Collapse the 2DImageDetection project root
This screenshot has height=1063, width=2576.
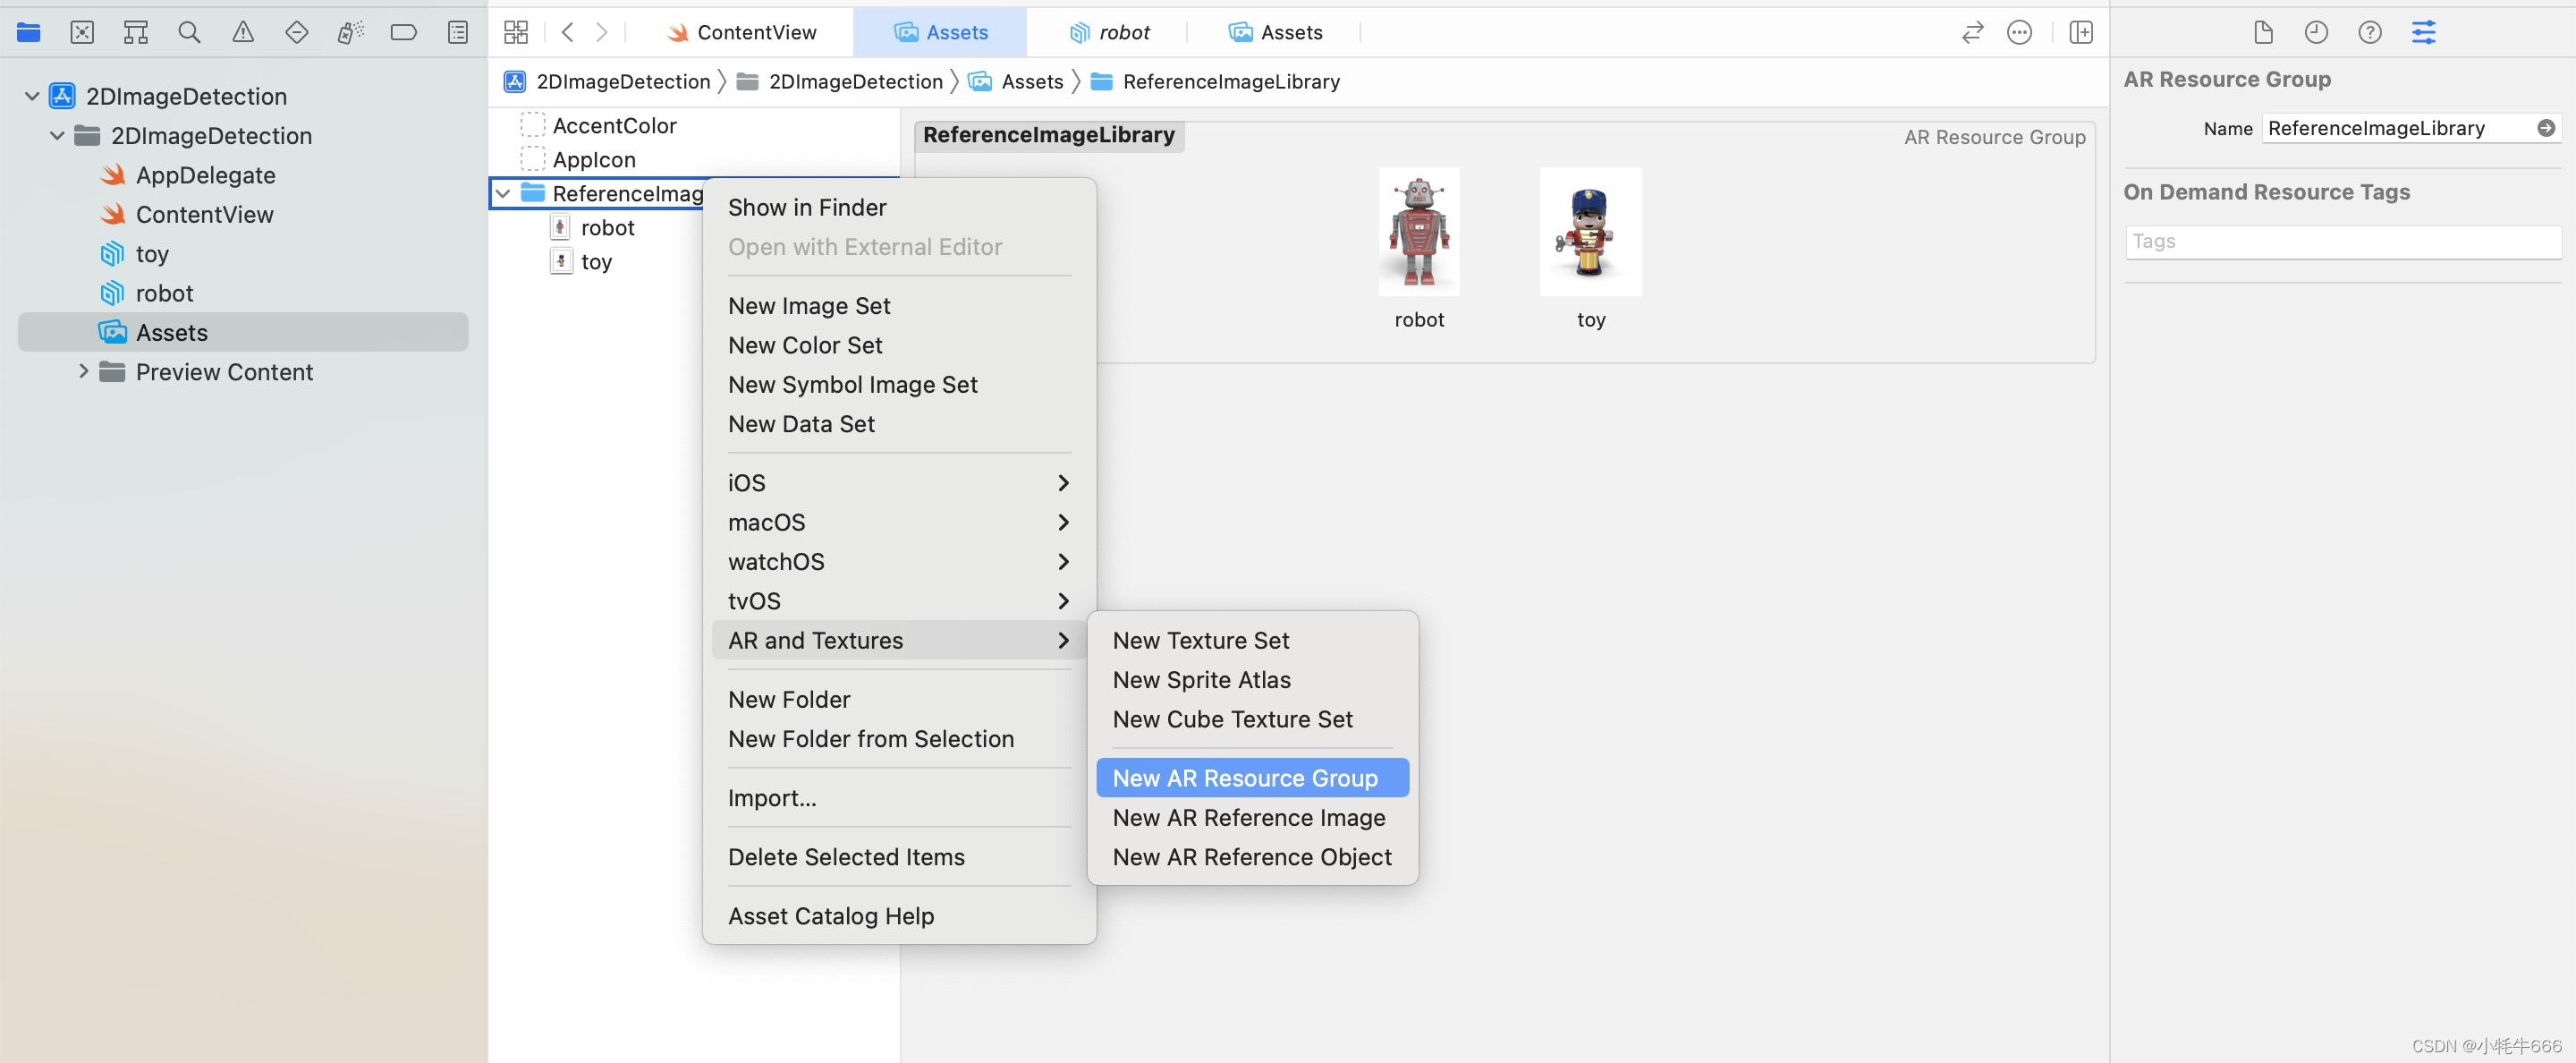coord(32,96)
